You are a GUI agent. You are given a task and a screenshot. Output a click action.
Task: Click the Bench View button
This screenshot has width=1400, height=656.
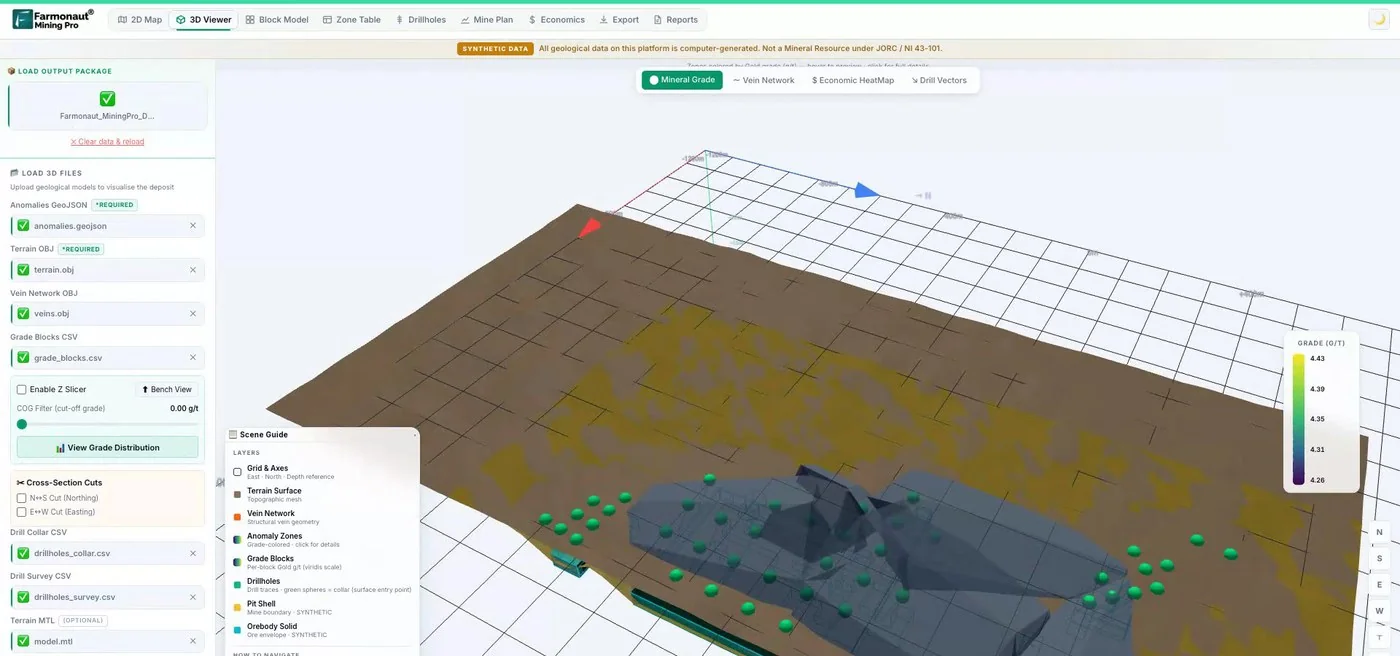(167, 390)
